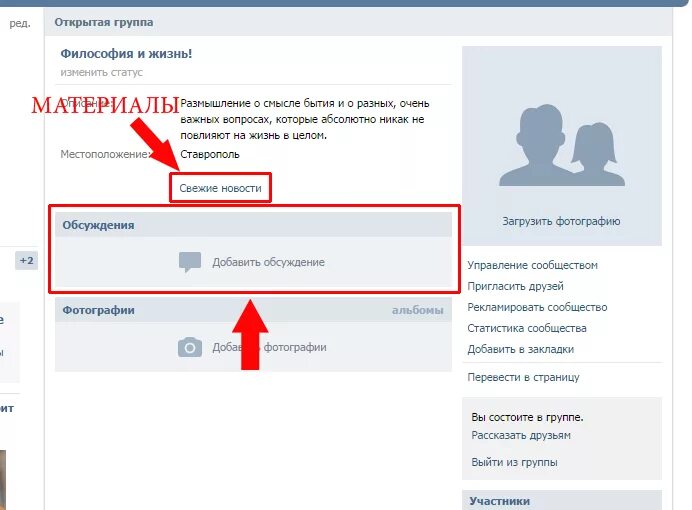
Task: Open the Свежие новости link
Action: point(220,188)
